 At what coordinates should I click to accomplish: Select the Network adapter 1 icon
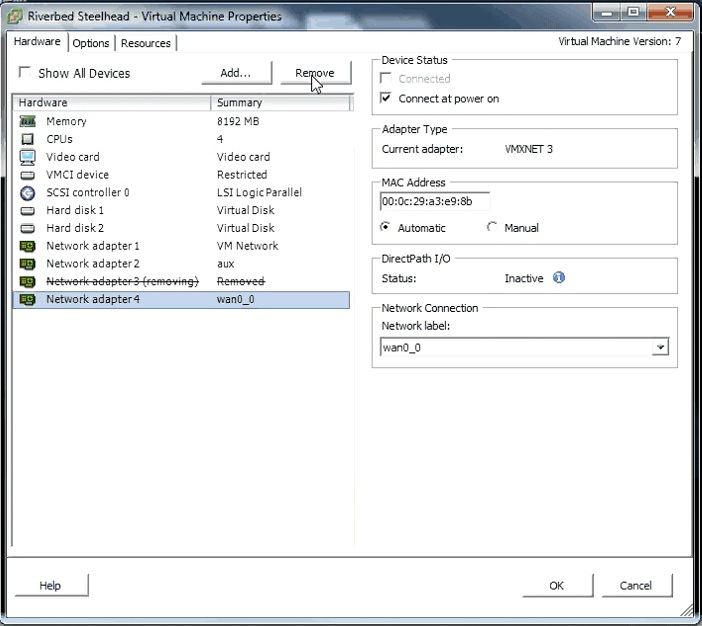[x=27, y=246]
